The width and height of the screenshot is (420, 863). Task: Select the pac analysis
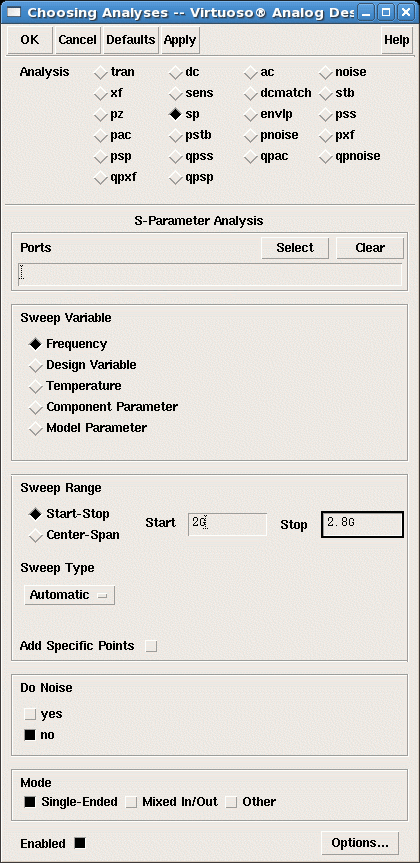click(x=100, y=136)
